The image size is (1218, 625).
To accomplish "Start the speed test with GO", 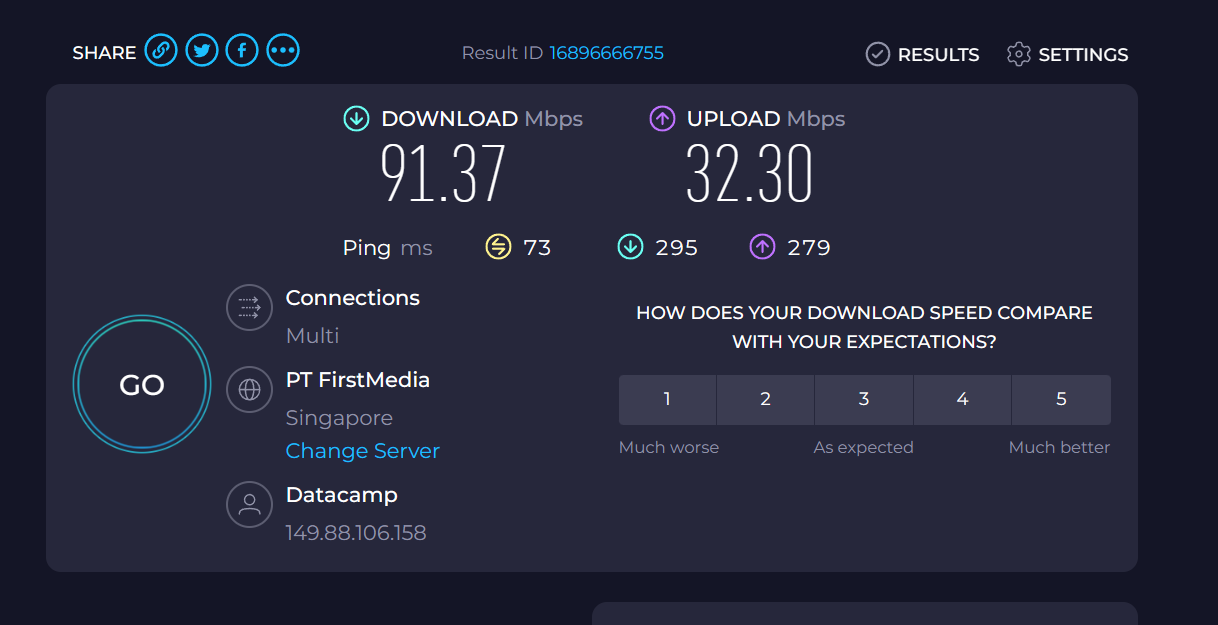I will click(x=142, y=385).
